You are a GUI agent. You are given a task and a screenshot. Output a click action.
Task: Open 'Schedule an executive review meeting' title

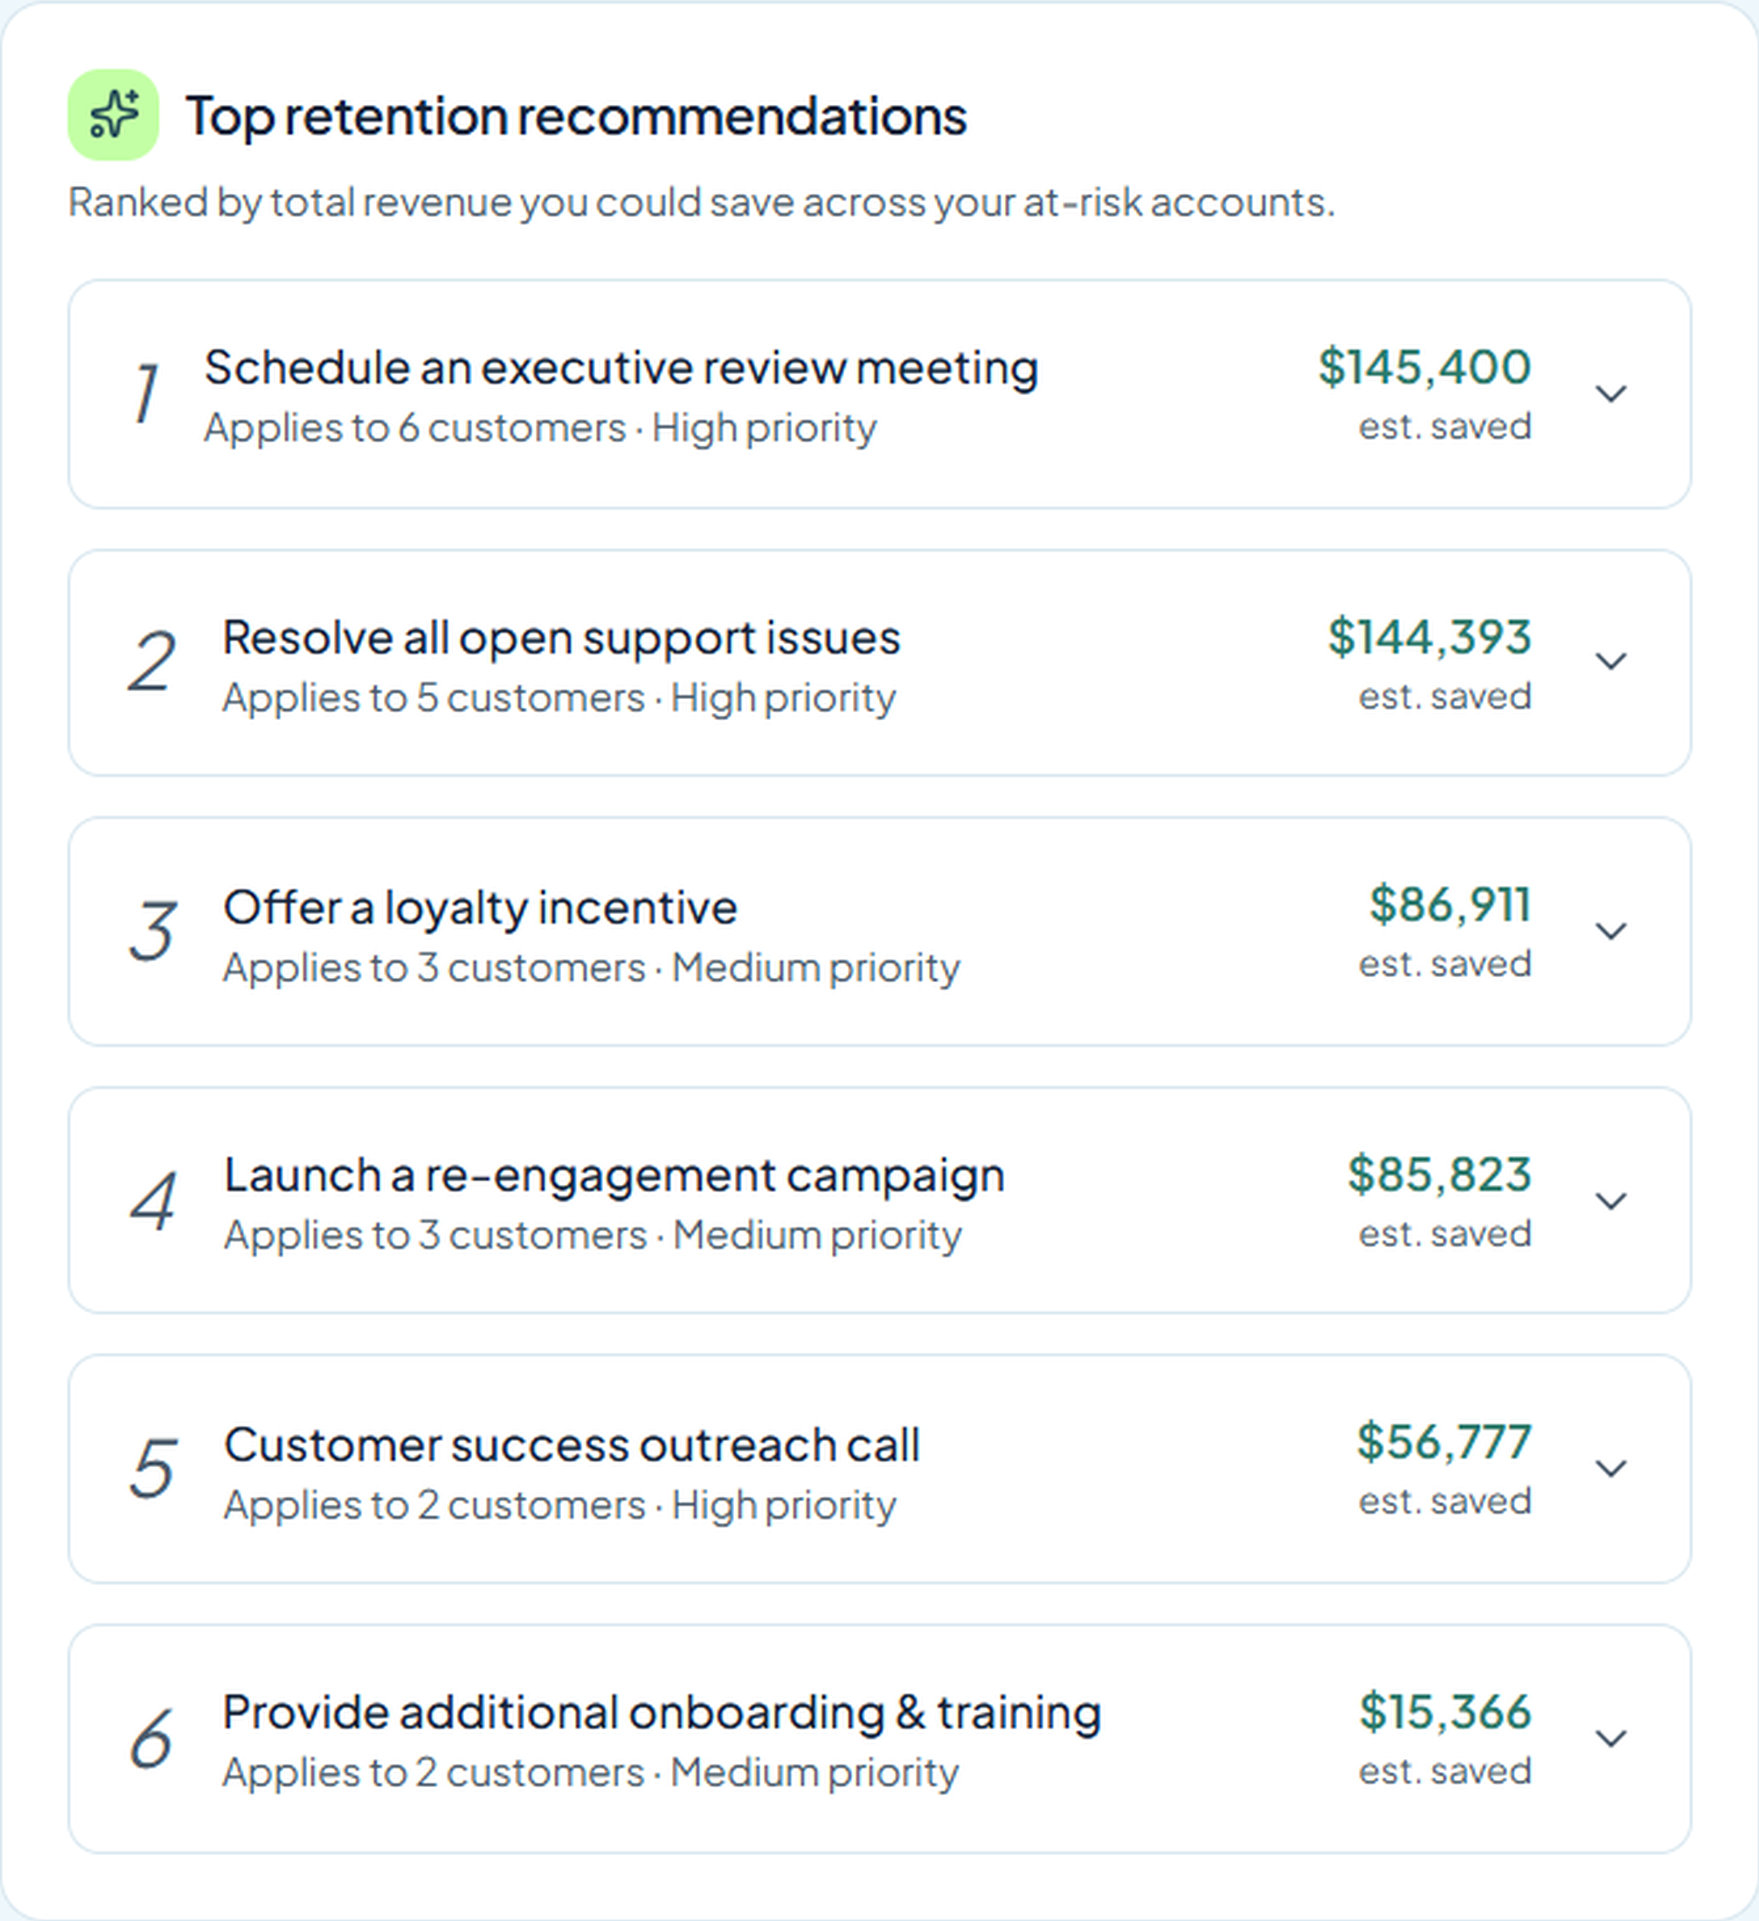pos(621,368)
